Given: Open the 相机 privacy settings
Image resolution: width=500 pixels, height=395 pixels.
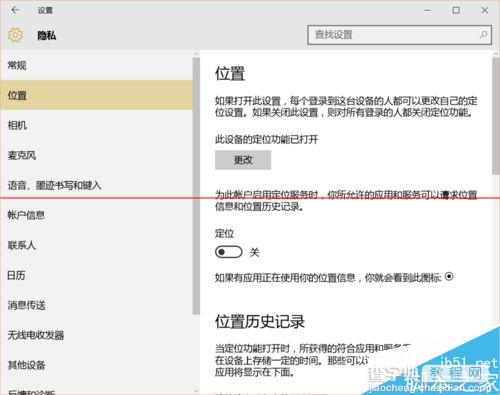Looking at the screenshot, I should tap(96, 125).
